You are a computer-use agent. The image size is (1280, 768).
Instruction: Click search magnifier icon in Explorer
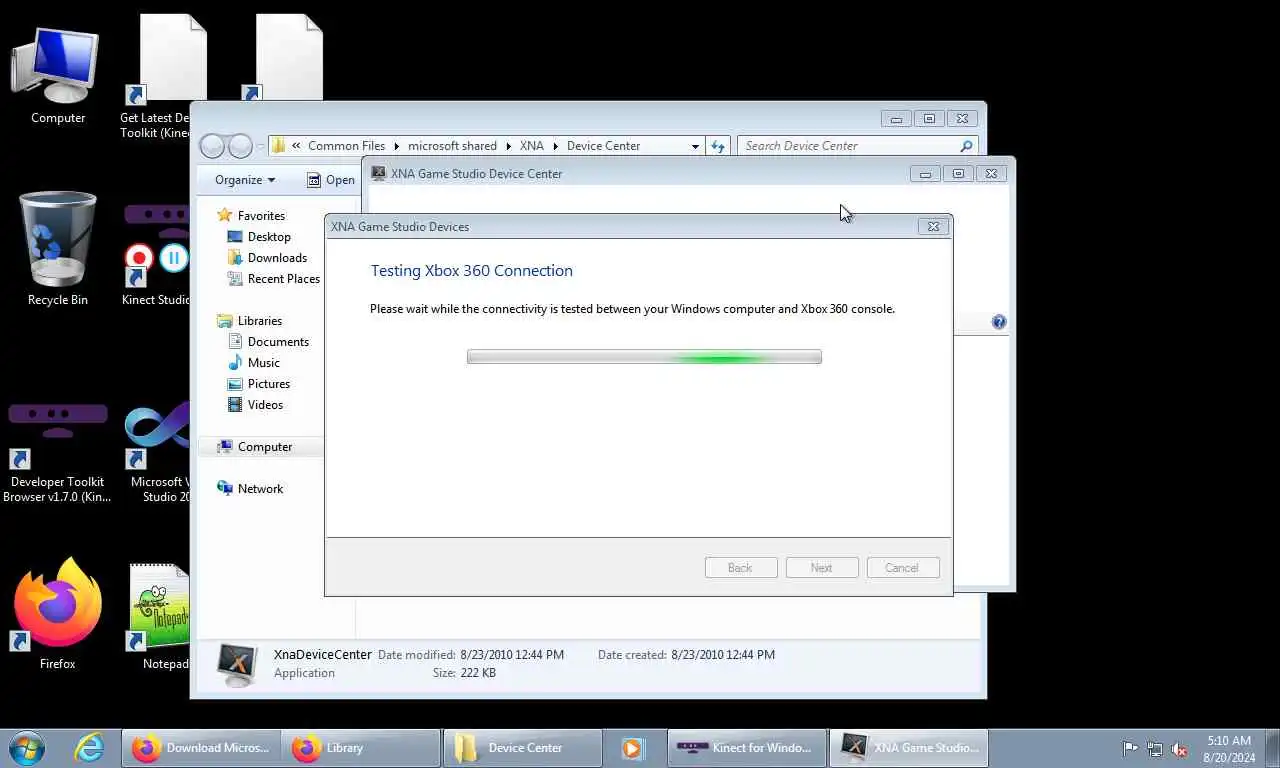966,146
